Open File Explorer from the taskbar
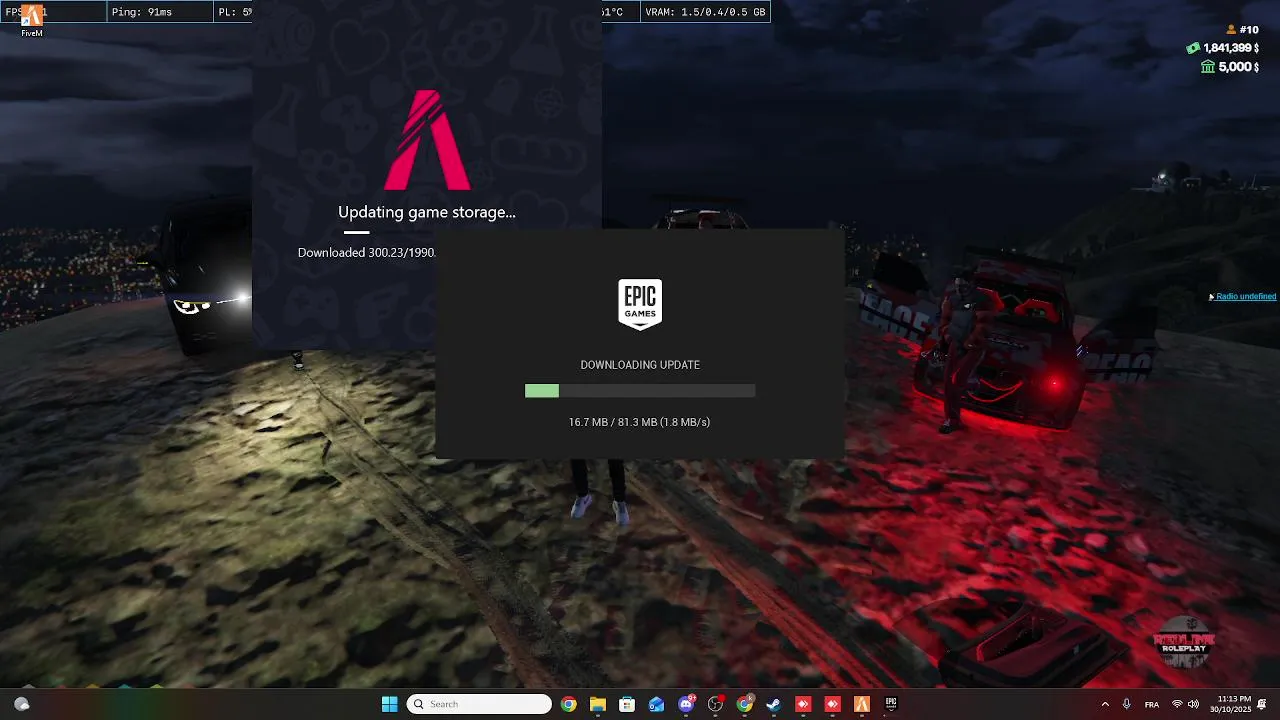The image size is (1280, 720). 598,704
